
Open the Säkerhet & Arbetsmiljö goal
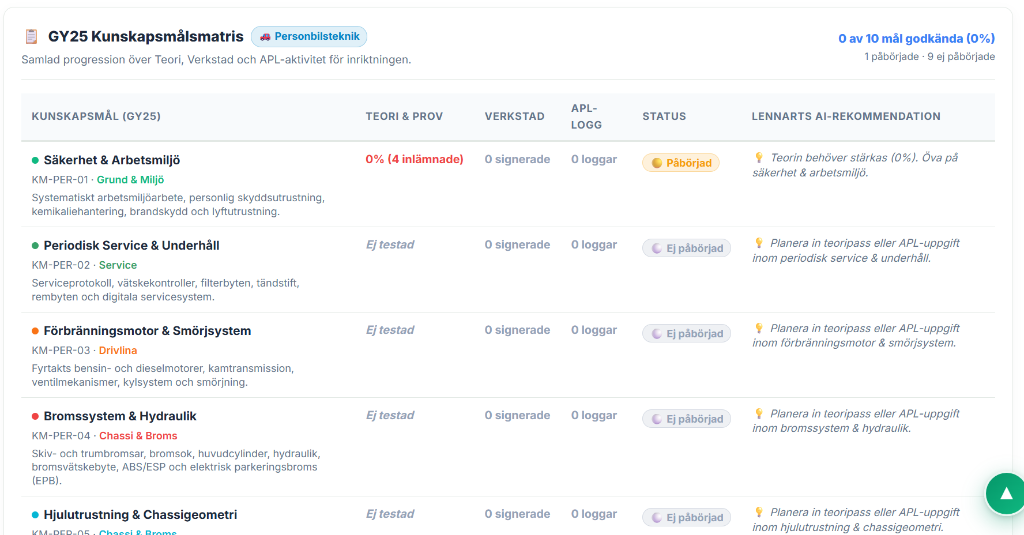pyautogui.click(x=112, y=160)
